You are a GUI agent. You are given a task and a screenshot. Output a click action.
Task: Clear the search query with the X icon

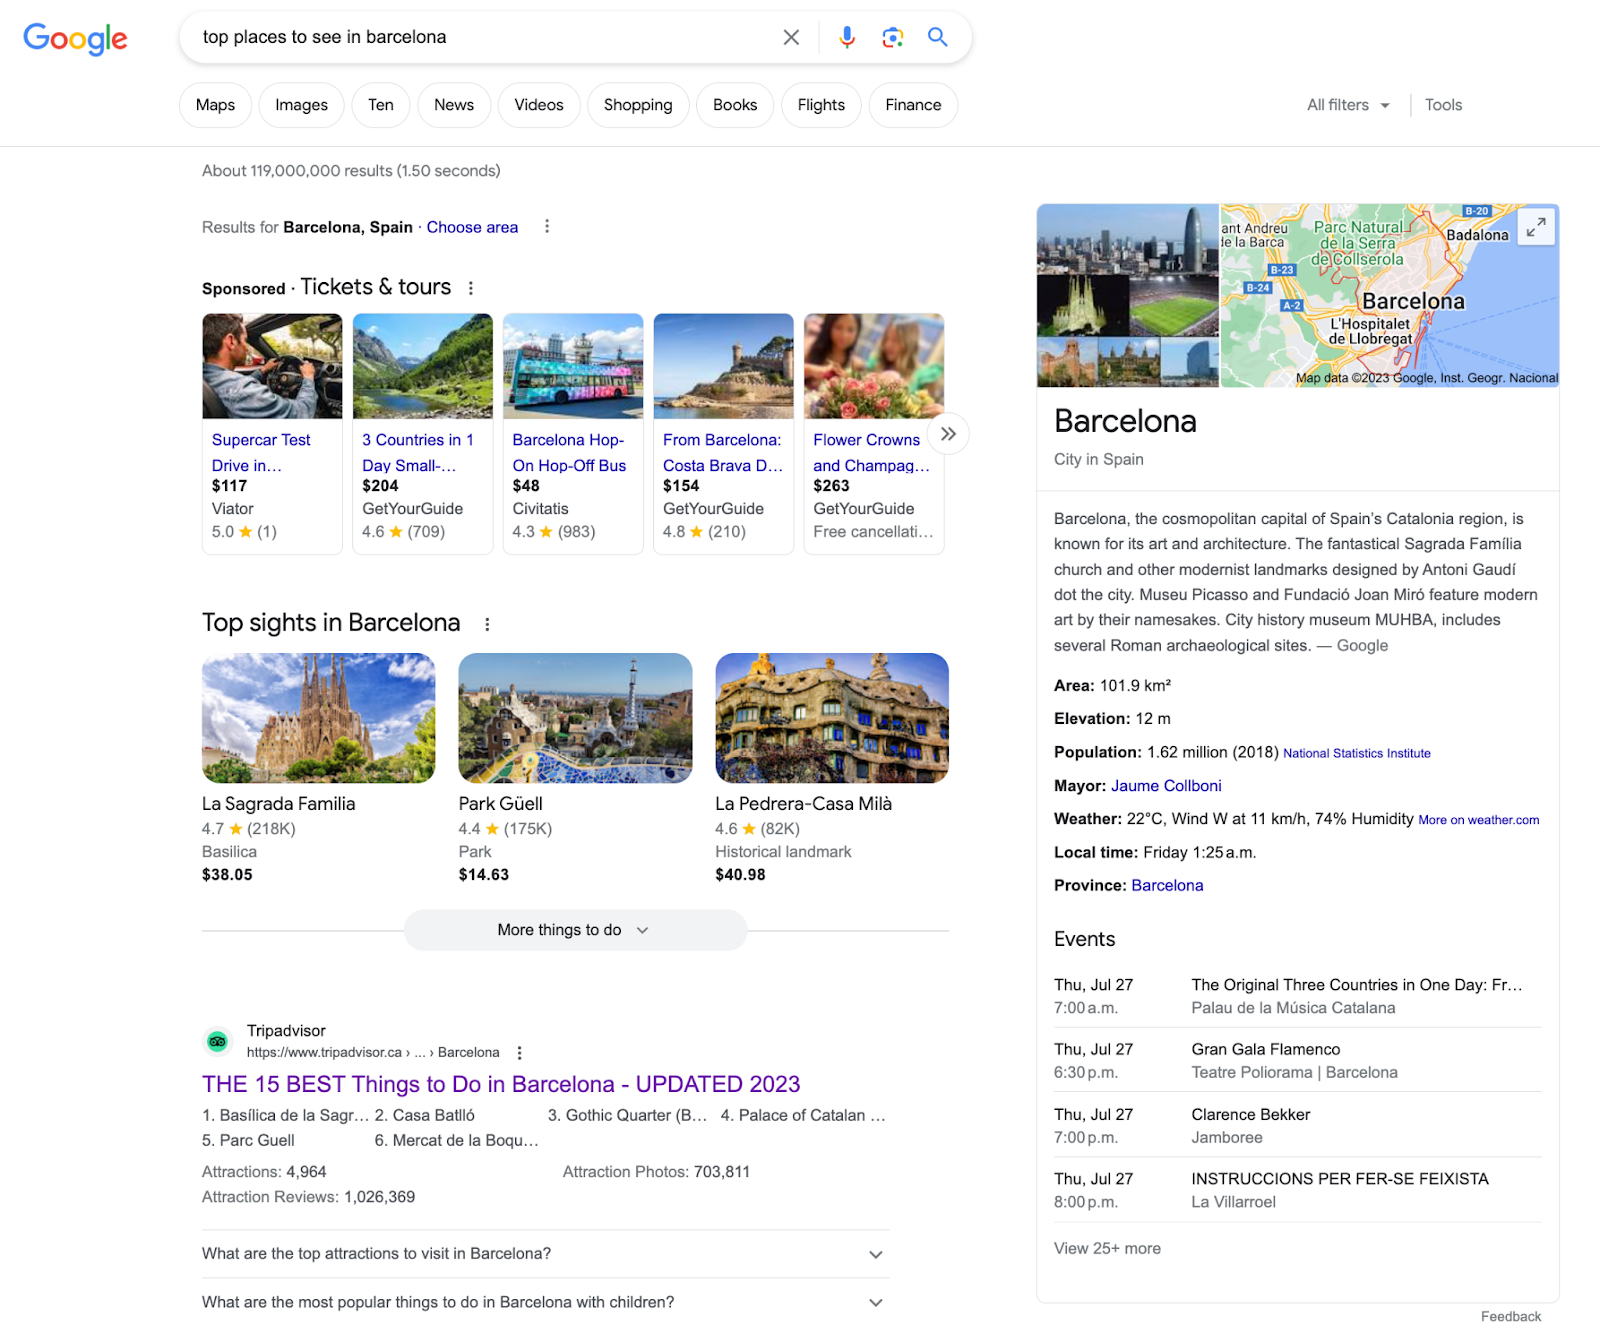point(791,37)
